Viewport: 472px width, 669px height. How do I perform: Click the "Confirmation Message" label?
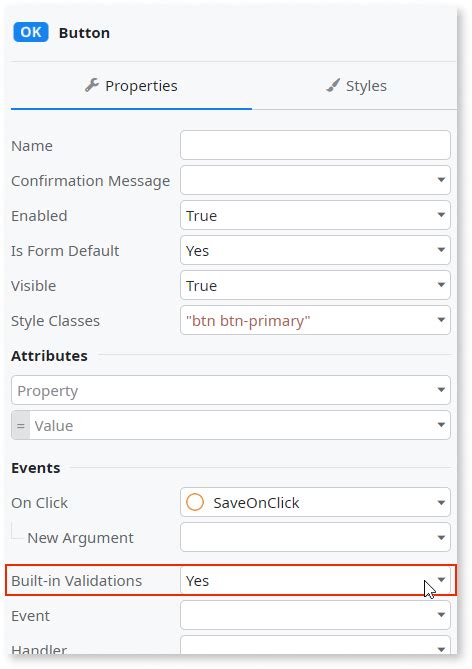click(x=90, y=181)
